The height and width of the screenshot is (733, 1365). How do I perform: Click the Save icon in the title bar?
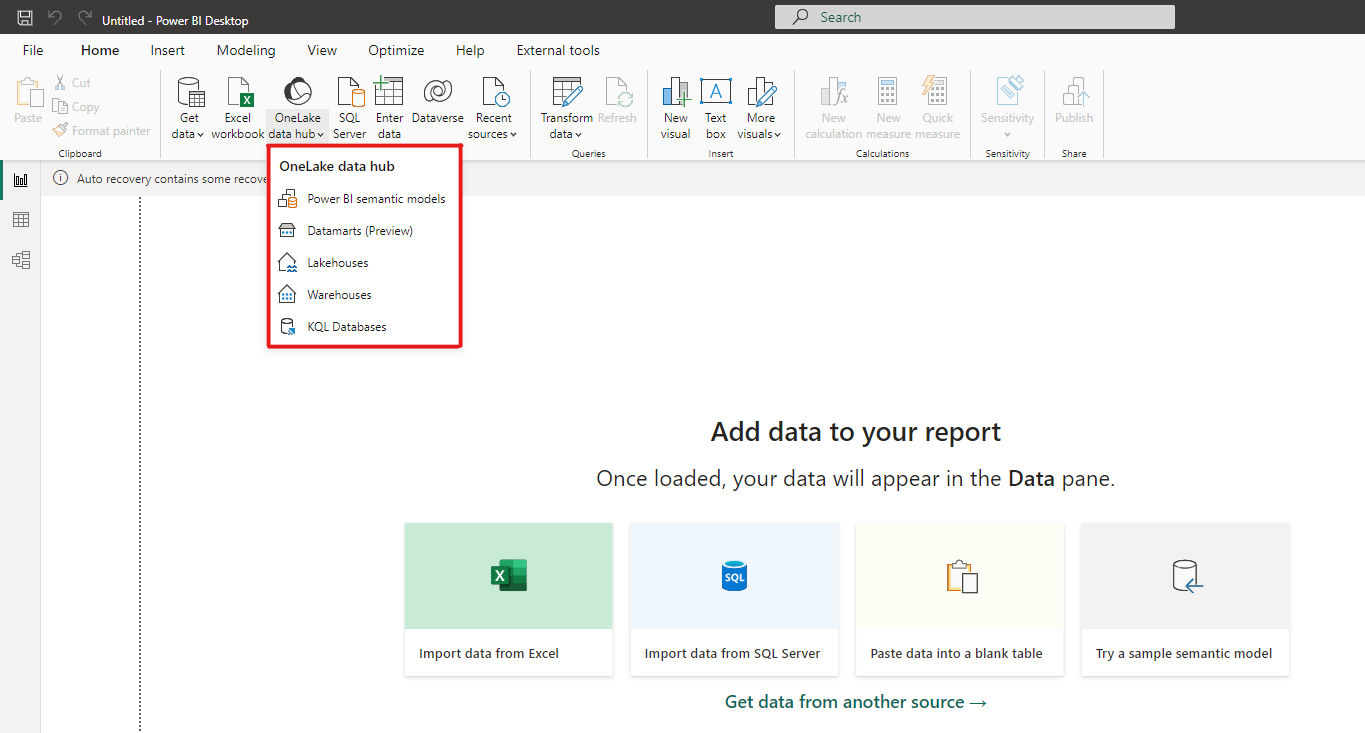[x=25, y=16]
